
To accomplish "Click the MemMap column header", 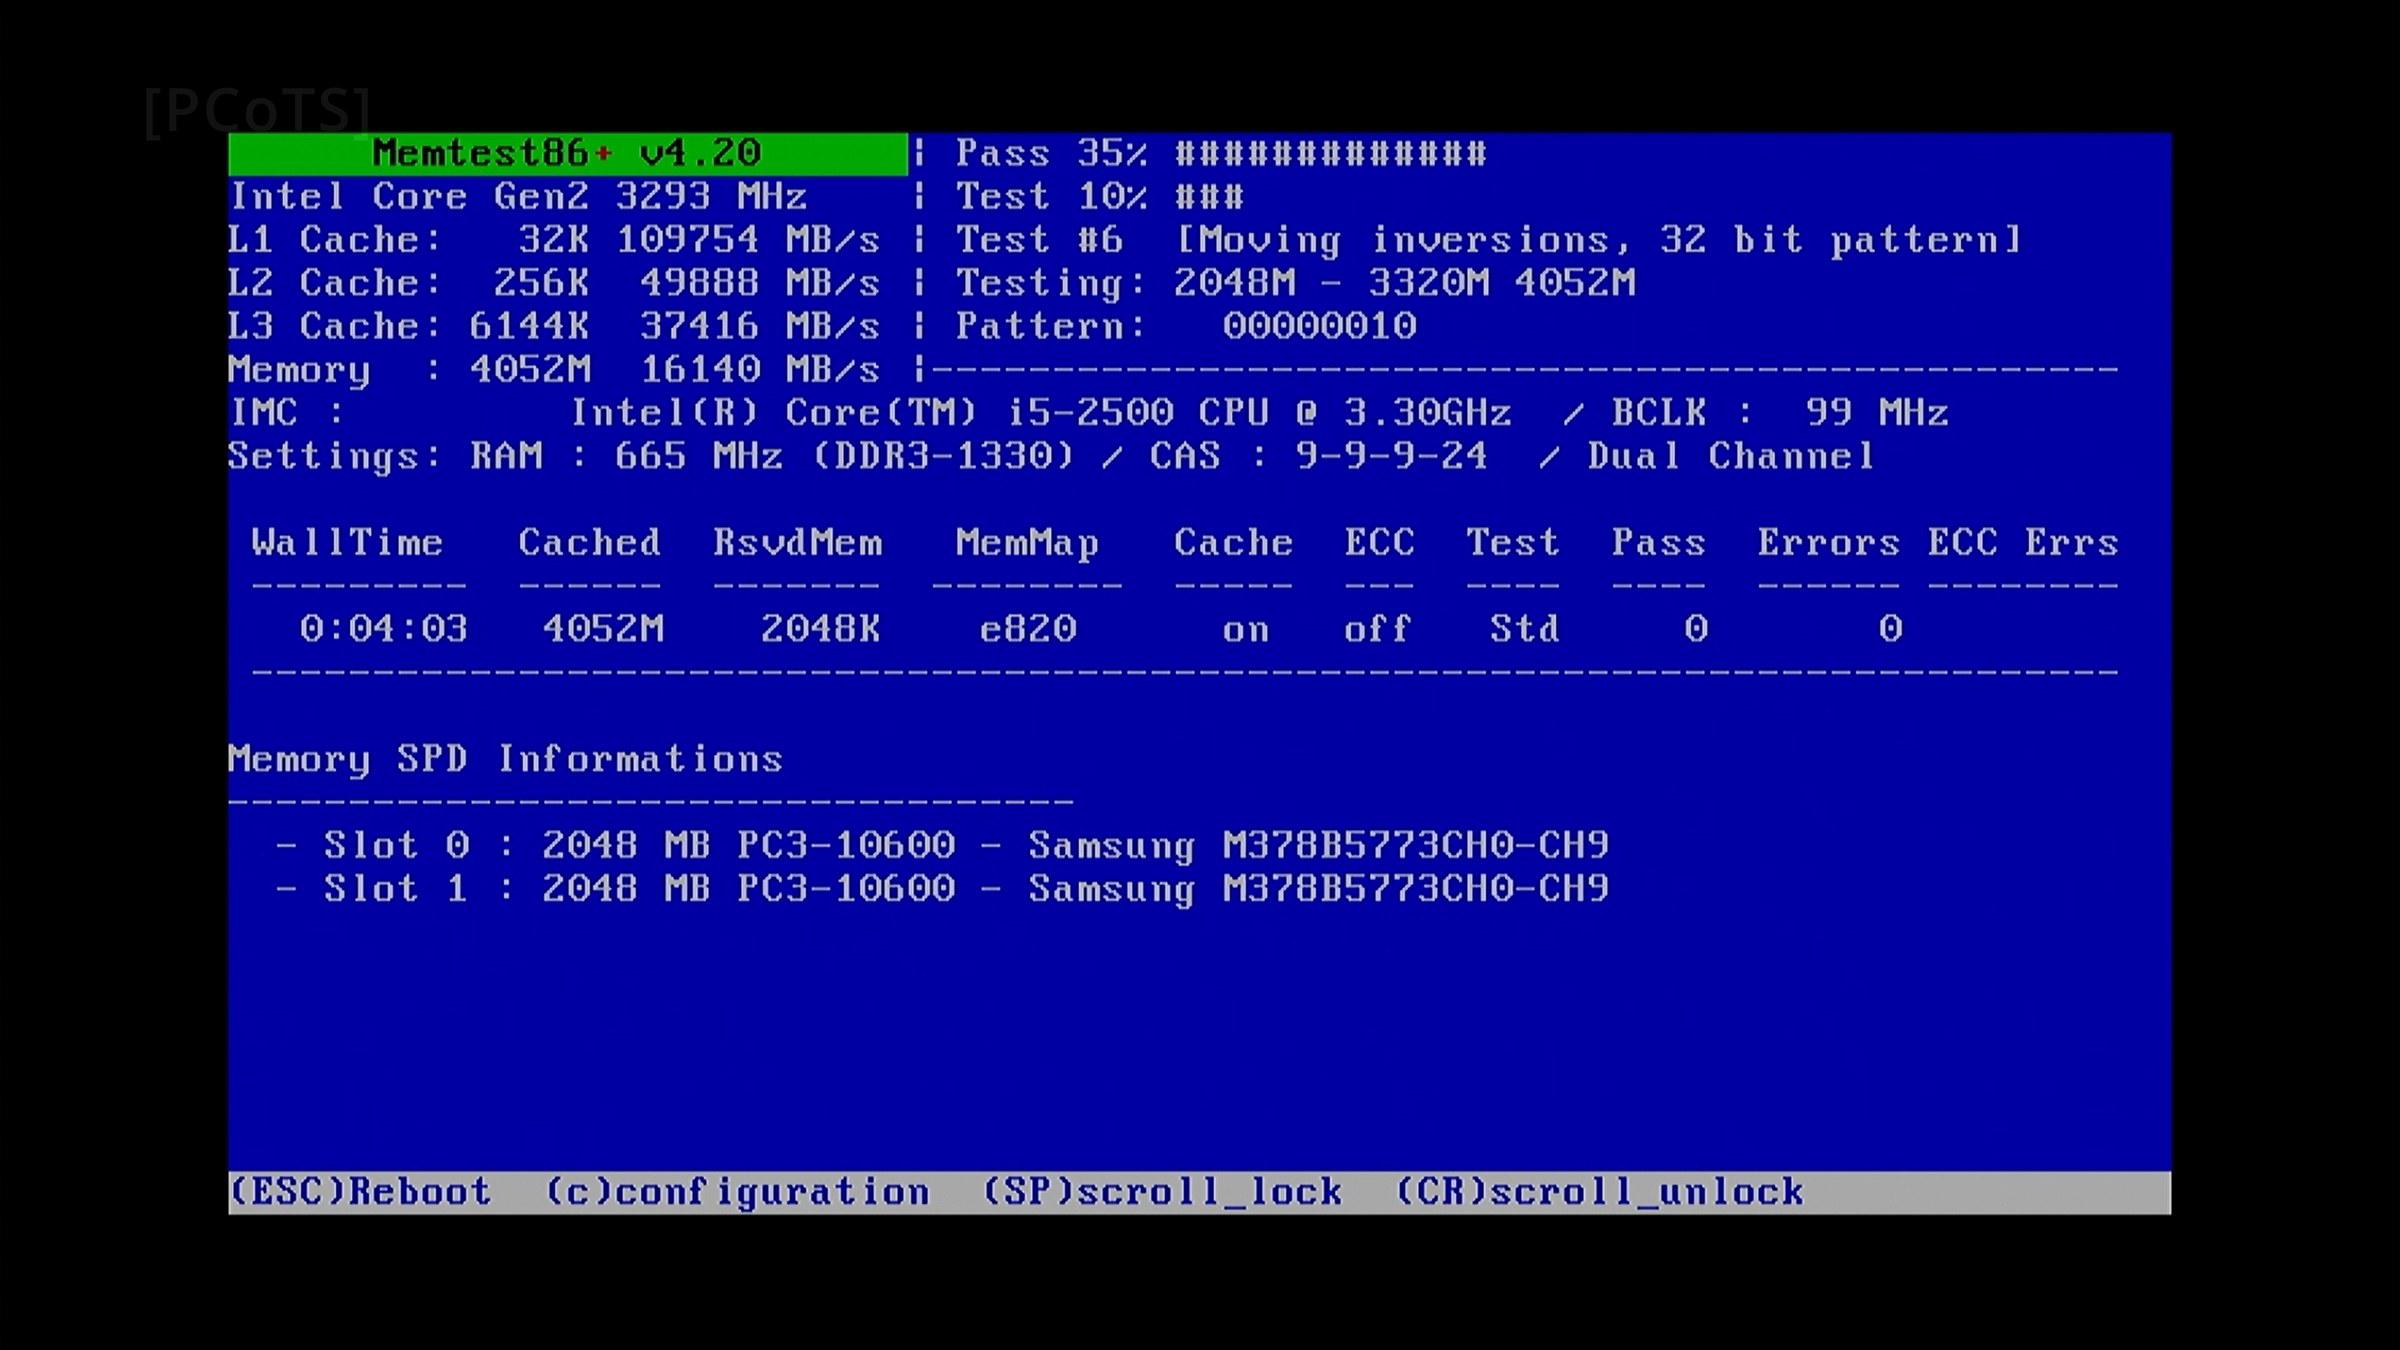I will [x=1027, y=543].
